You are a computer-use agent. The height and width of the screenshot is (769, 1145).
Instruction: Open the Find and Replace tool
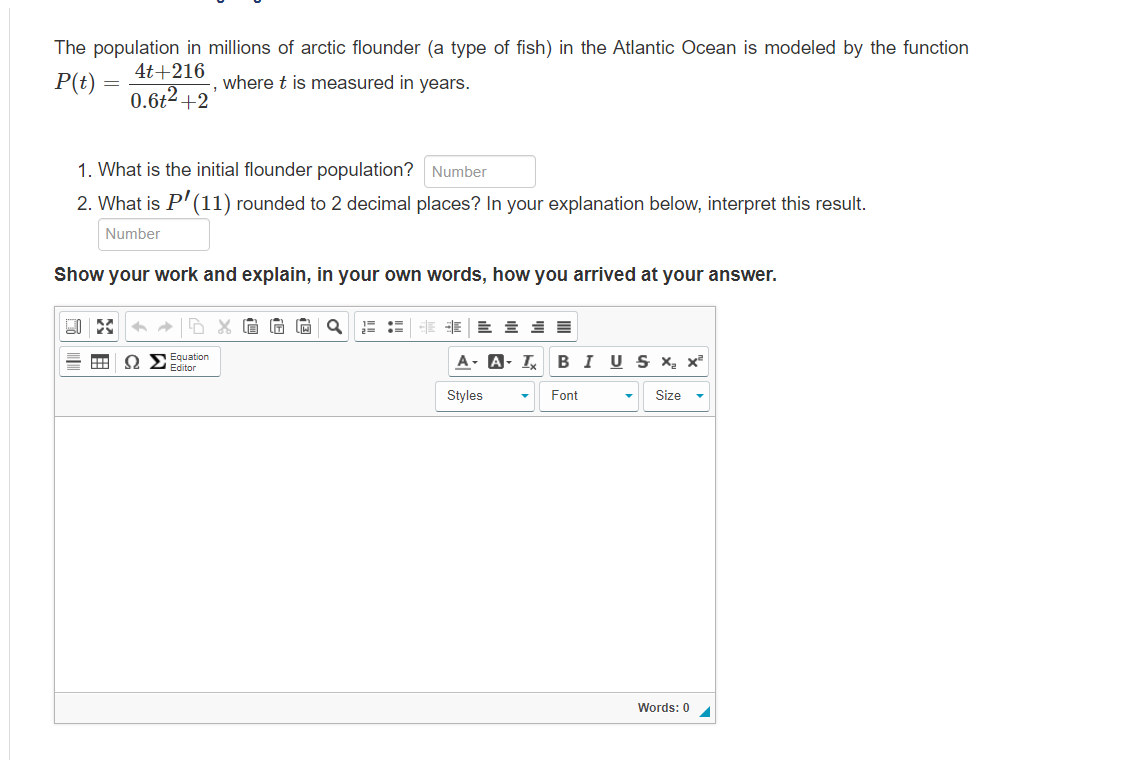coord(336,327)
